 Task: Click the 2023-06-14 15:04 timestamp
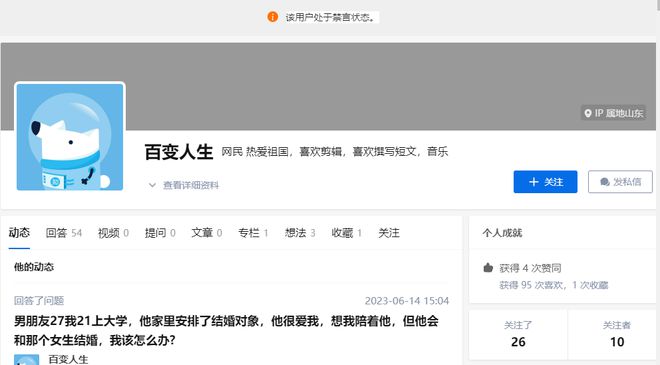point(407,301)
